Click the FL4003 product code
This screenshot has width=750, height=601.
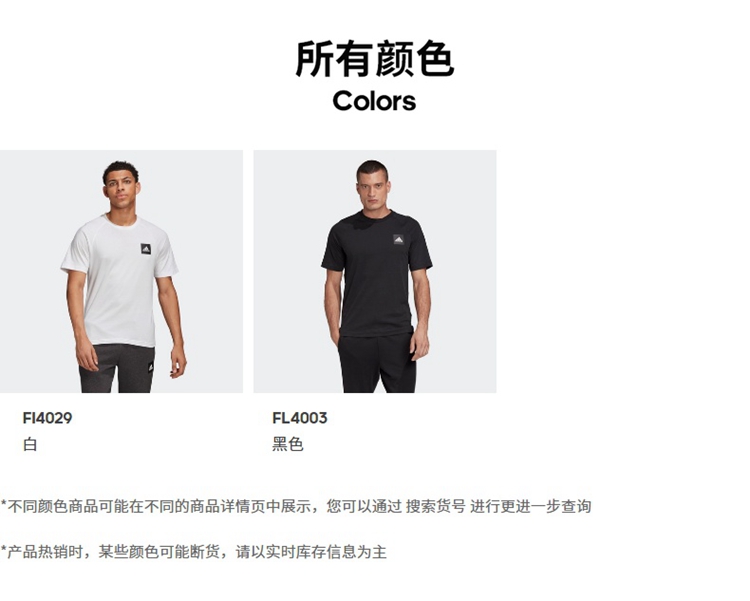[300, 418]
